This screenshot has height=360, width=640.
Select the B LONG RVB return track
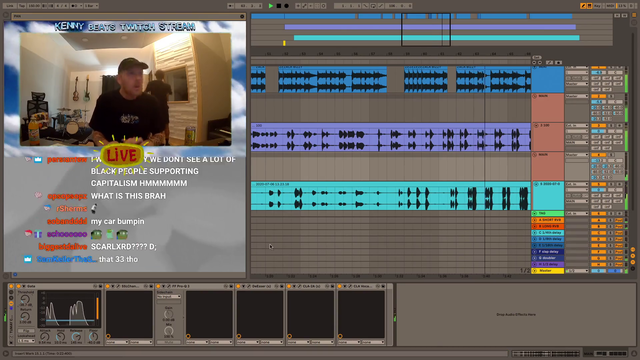pyautogui.click(x=548, y=226)
